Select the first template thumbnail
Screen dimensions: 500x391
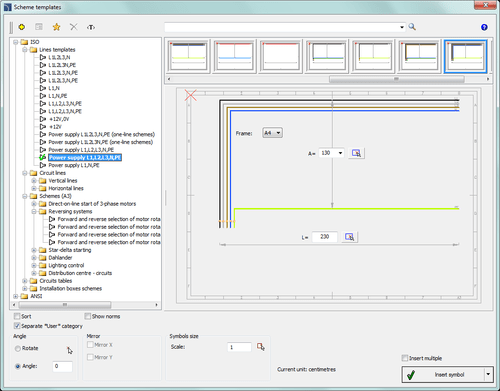[x=189, y=56]
